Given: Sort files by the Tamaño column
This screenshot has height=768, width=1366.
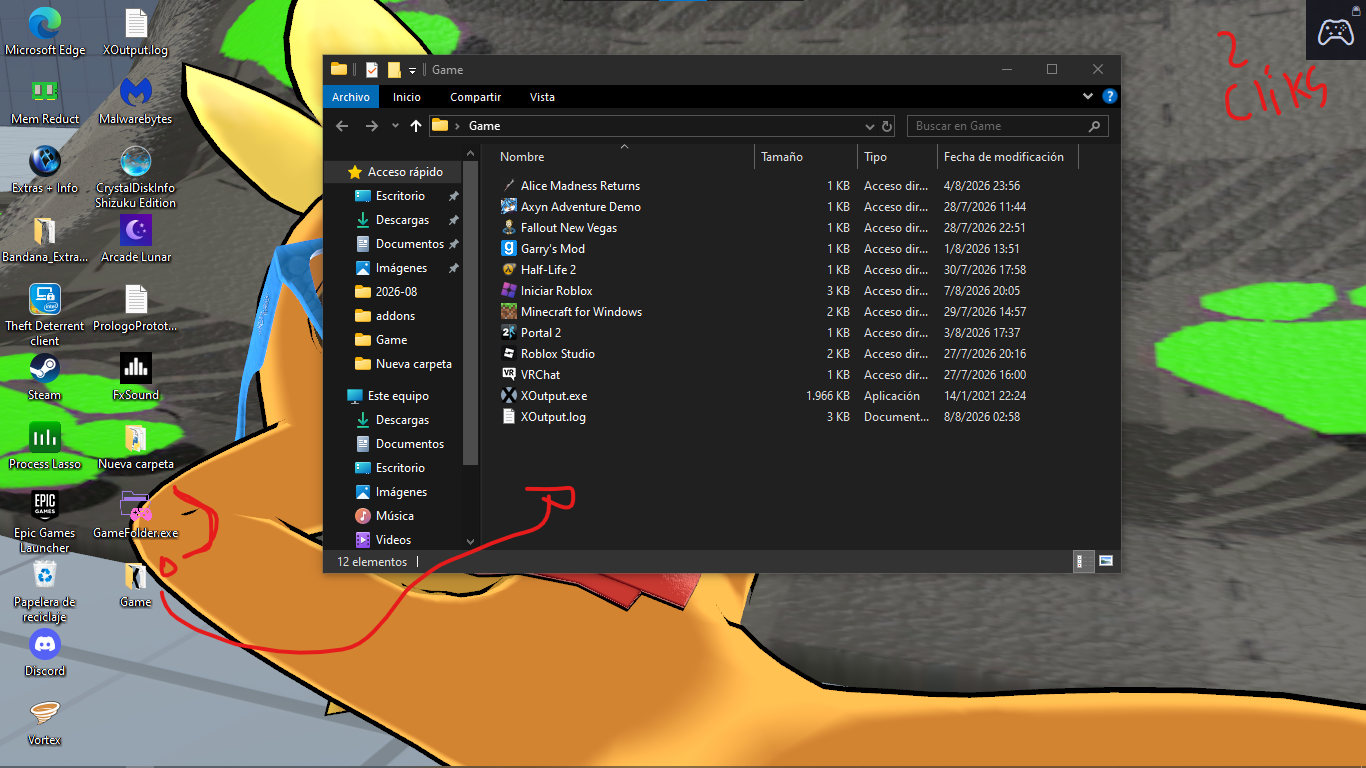Looking at the screenshot, I should pos(806,157).
